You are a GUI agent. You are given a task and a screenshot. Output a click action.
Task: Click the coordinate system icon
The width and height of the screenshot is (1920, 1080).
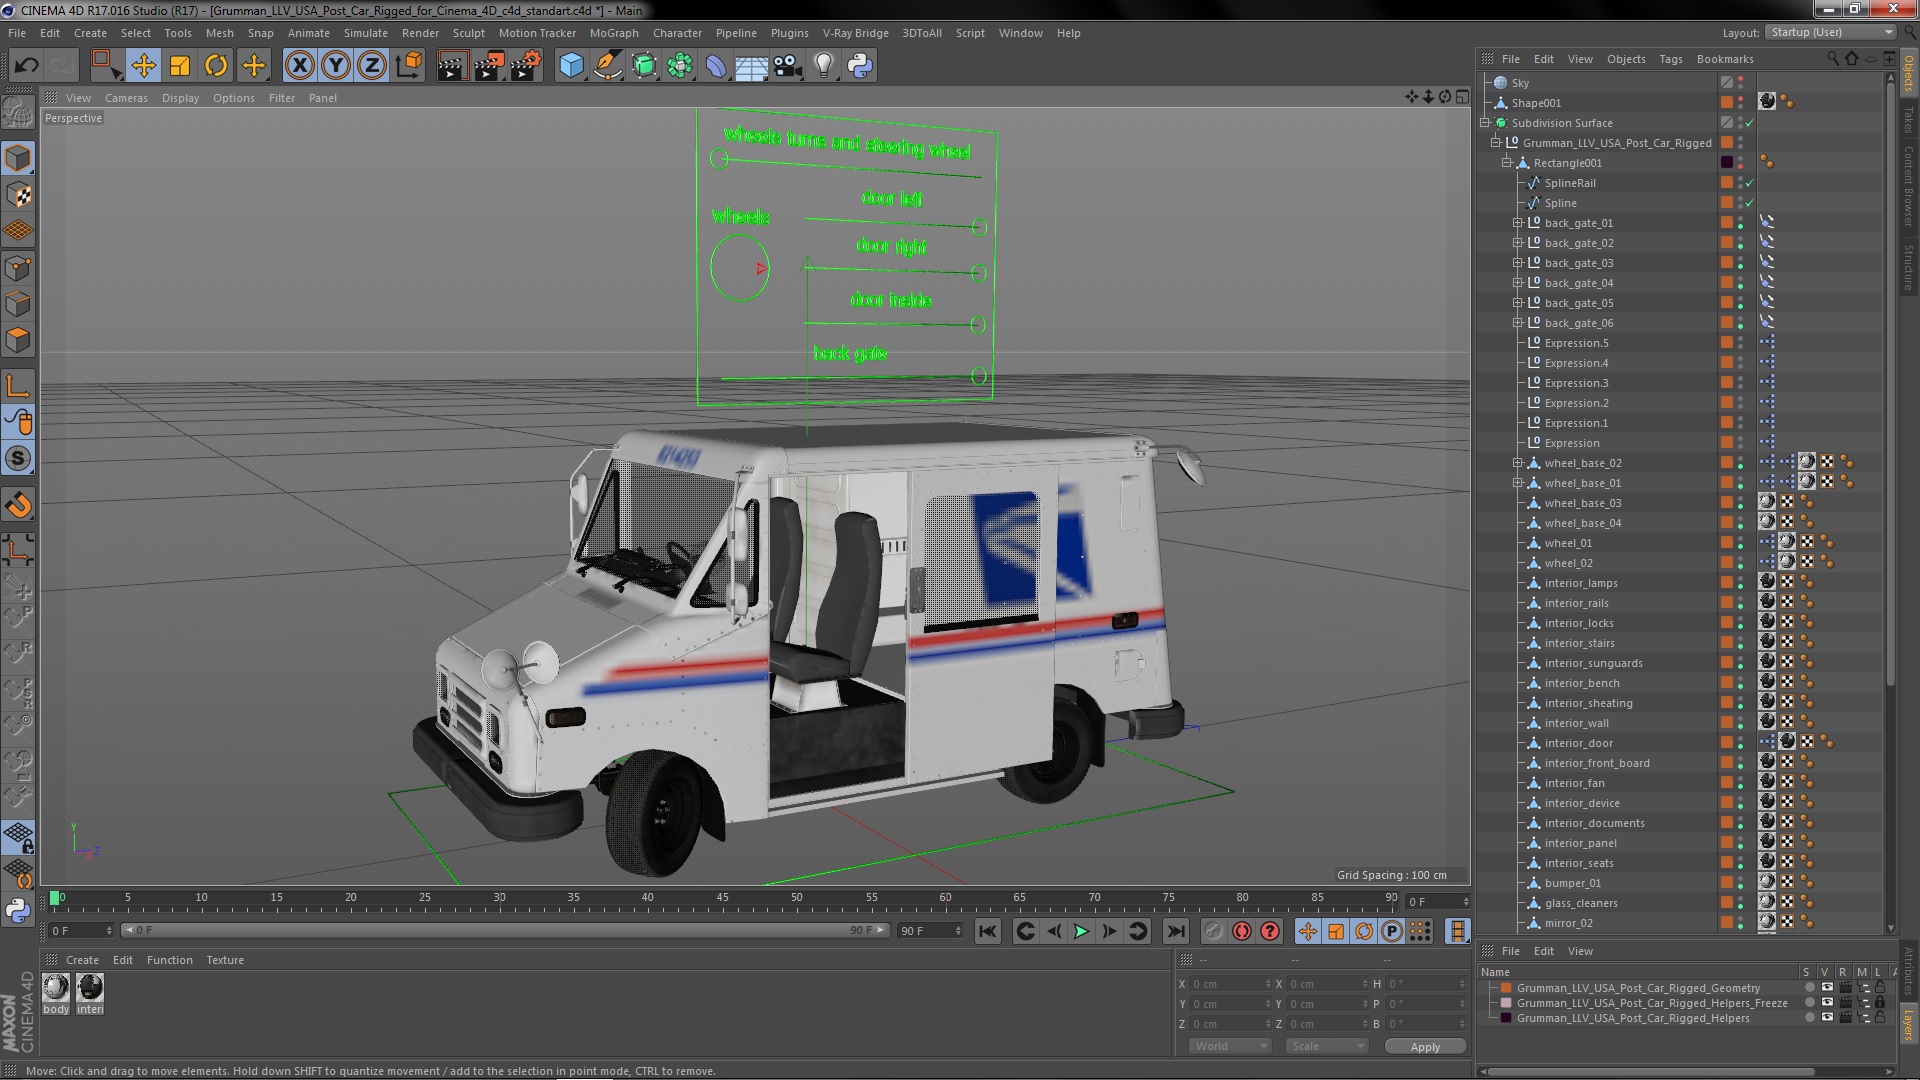[x=409, y=66]
